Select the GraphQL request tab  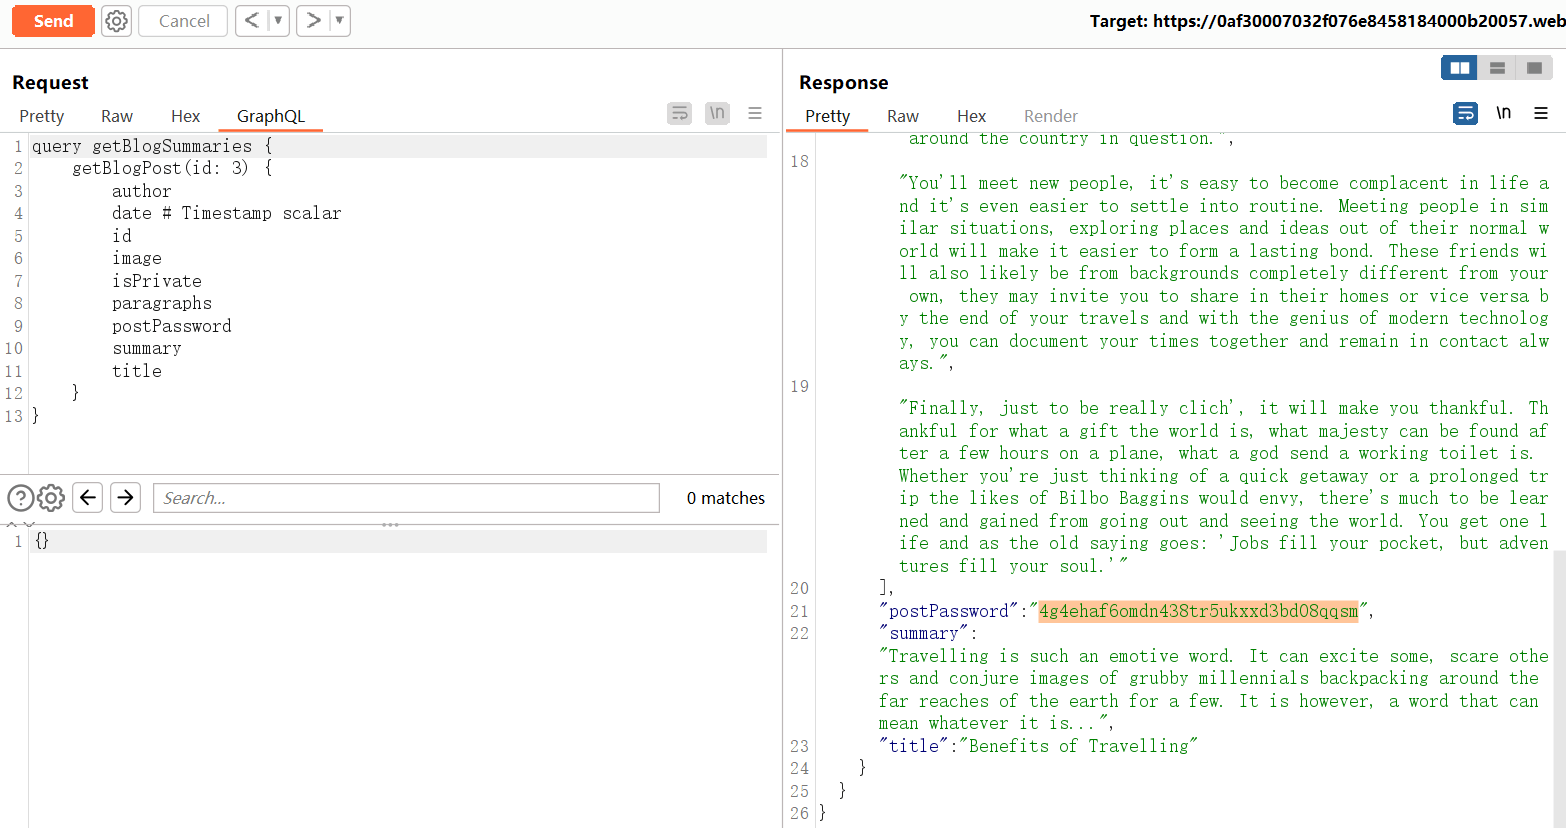point(270,116)
